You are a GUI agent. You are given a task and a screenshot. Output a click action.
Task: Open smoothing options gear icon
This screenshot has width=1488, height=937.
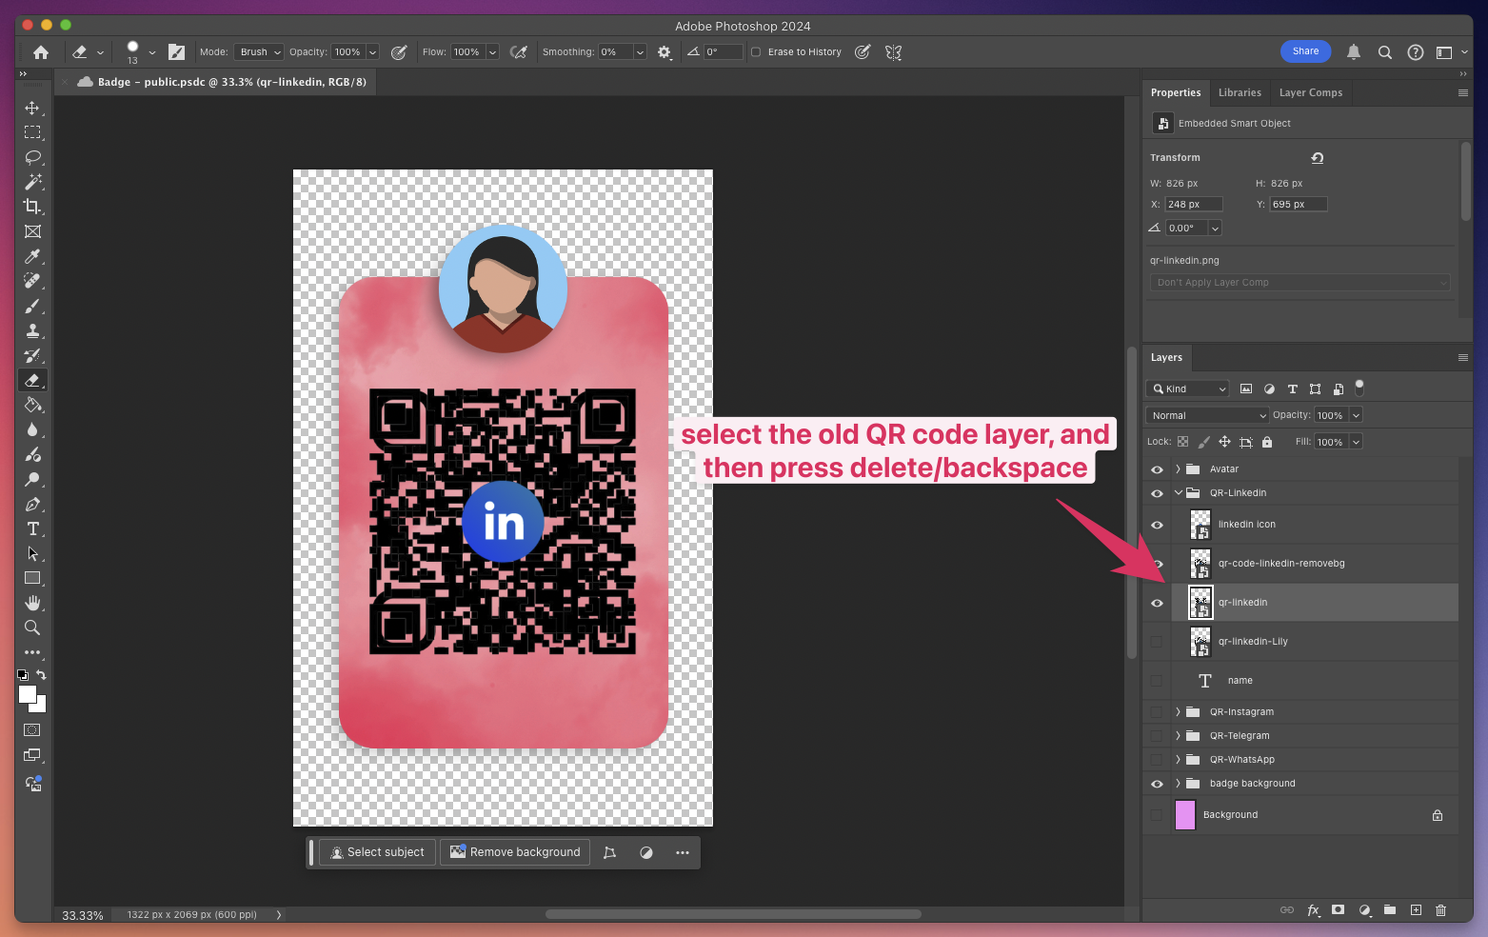click(664, 52)
